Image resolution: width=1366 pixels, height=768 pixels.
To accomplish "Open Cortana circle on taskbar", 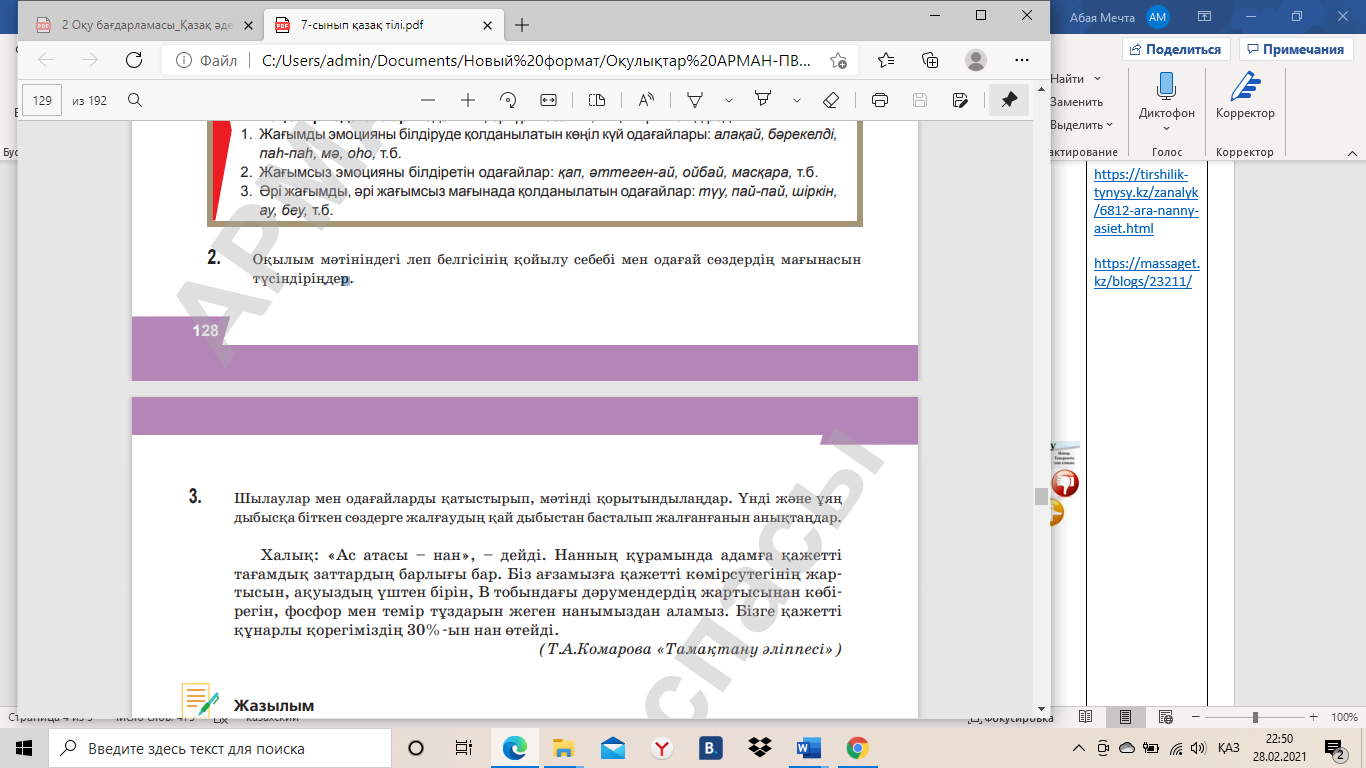I will pyautogui.click(x=416, y=748).
